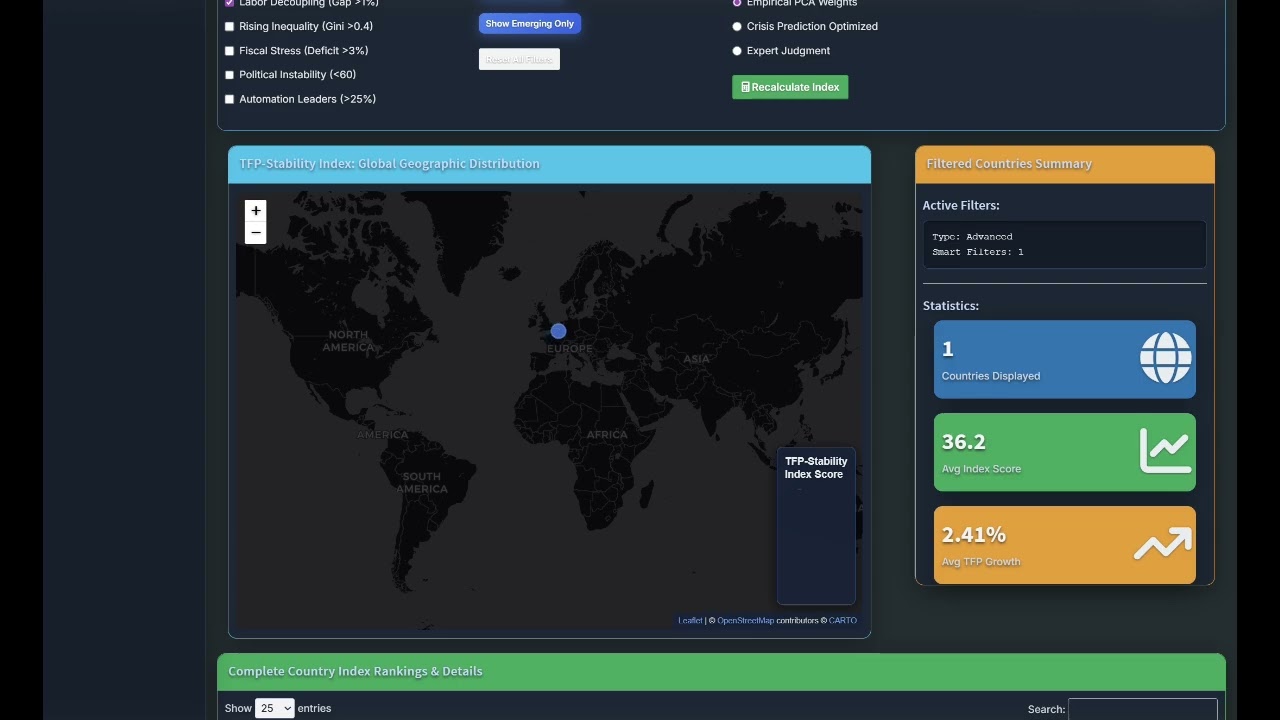Click 'Complete Country Index Rankings & Details' header

721,671
